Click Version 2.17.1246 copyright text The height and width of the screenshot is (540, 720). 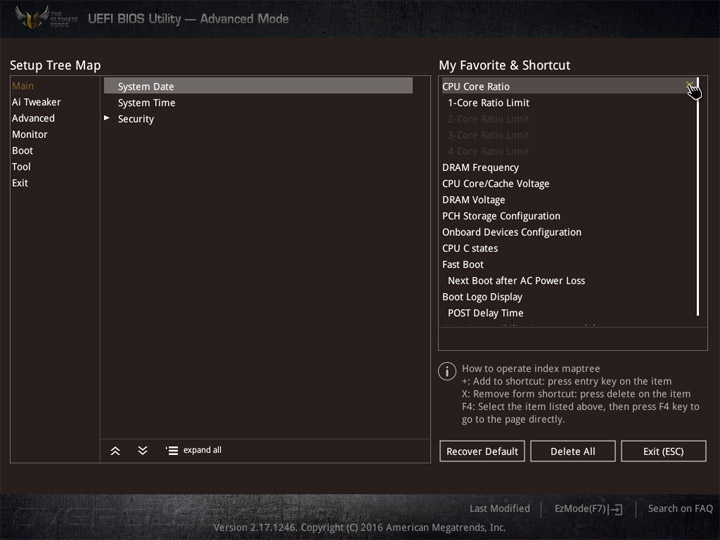pyautogui.click(x=360, y=527)
